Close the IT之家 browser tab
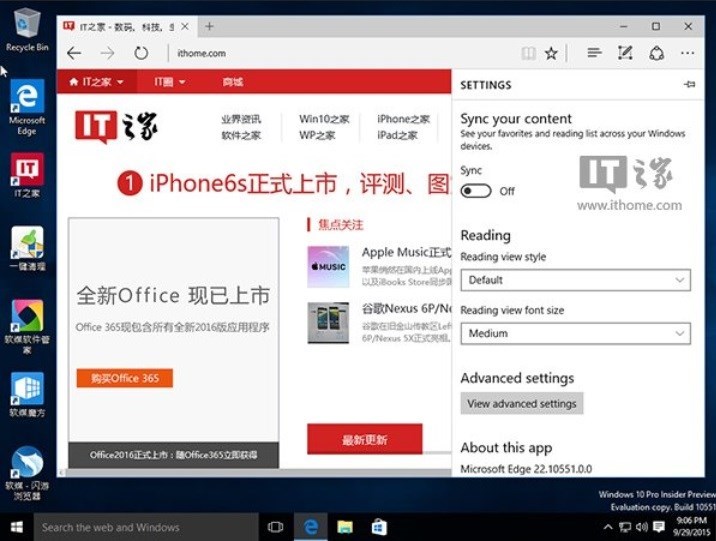 click(x=184, y=26)
